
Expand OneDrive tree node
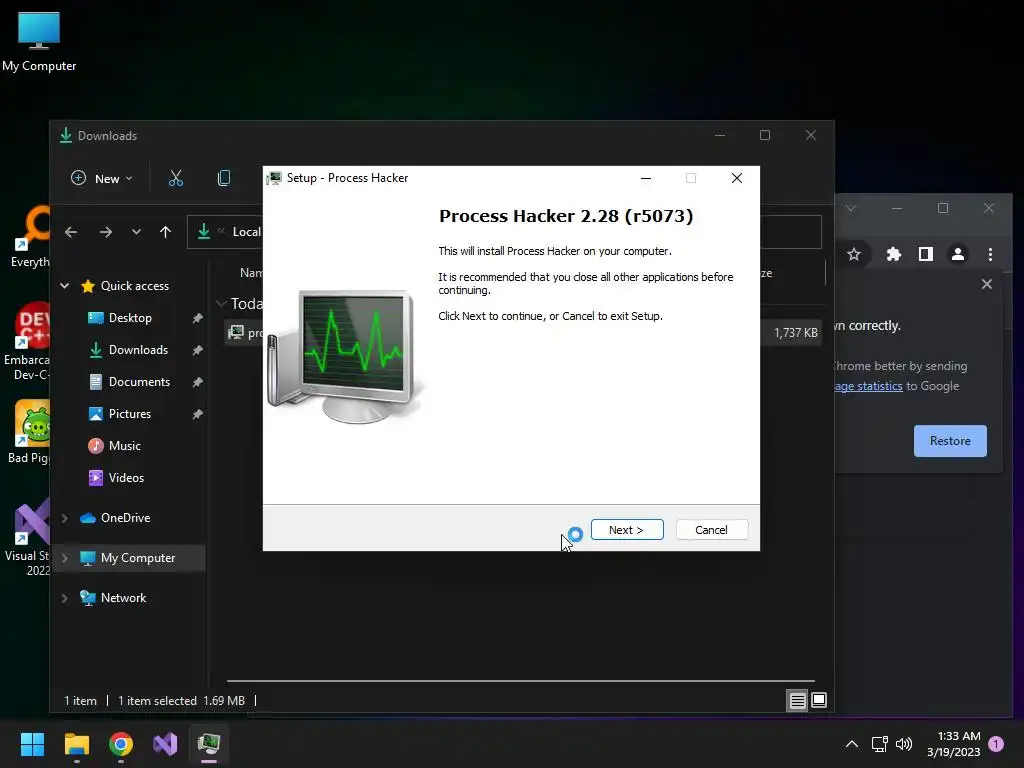tap(65, 518)
